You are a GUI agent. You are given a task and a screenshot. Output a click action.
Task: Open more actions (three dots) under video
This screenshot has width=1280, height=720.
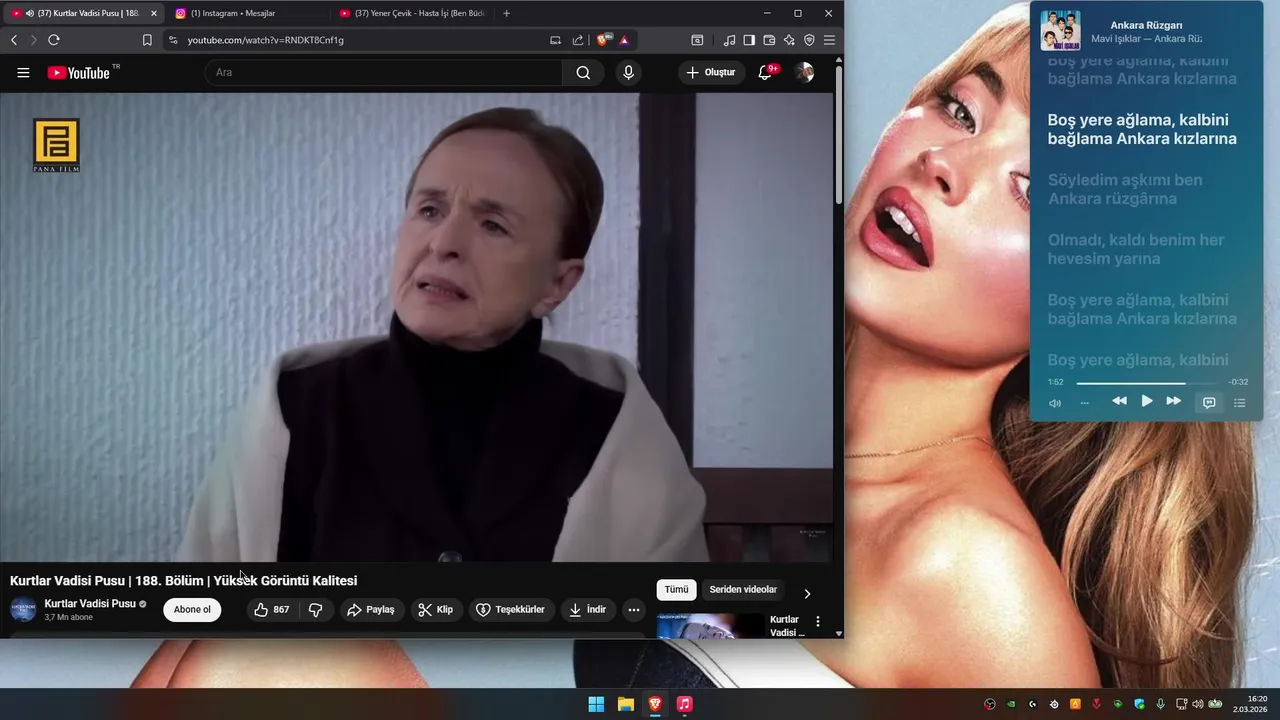click(634, 609)
